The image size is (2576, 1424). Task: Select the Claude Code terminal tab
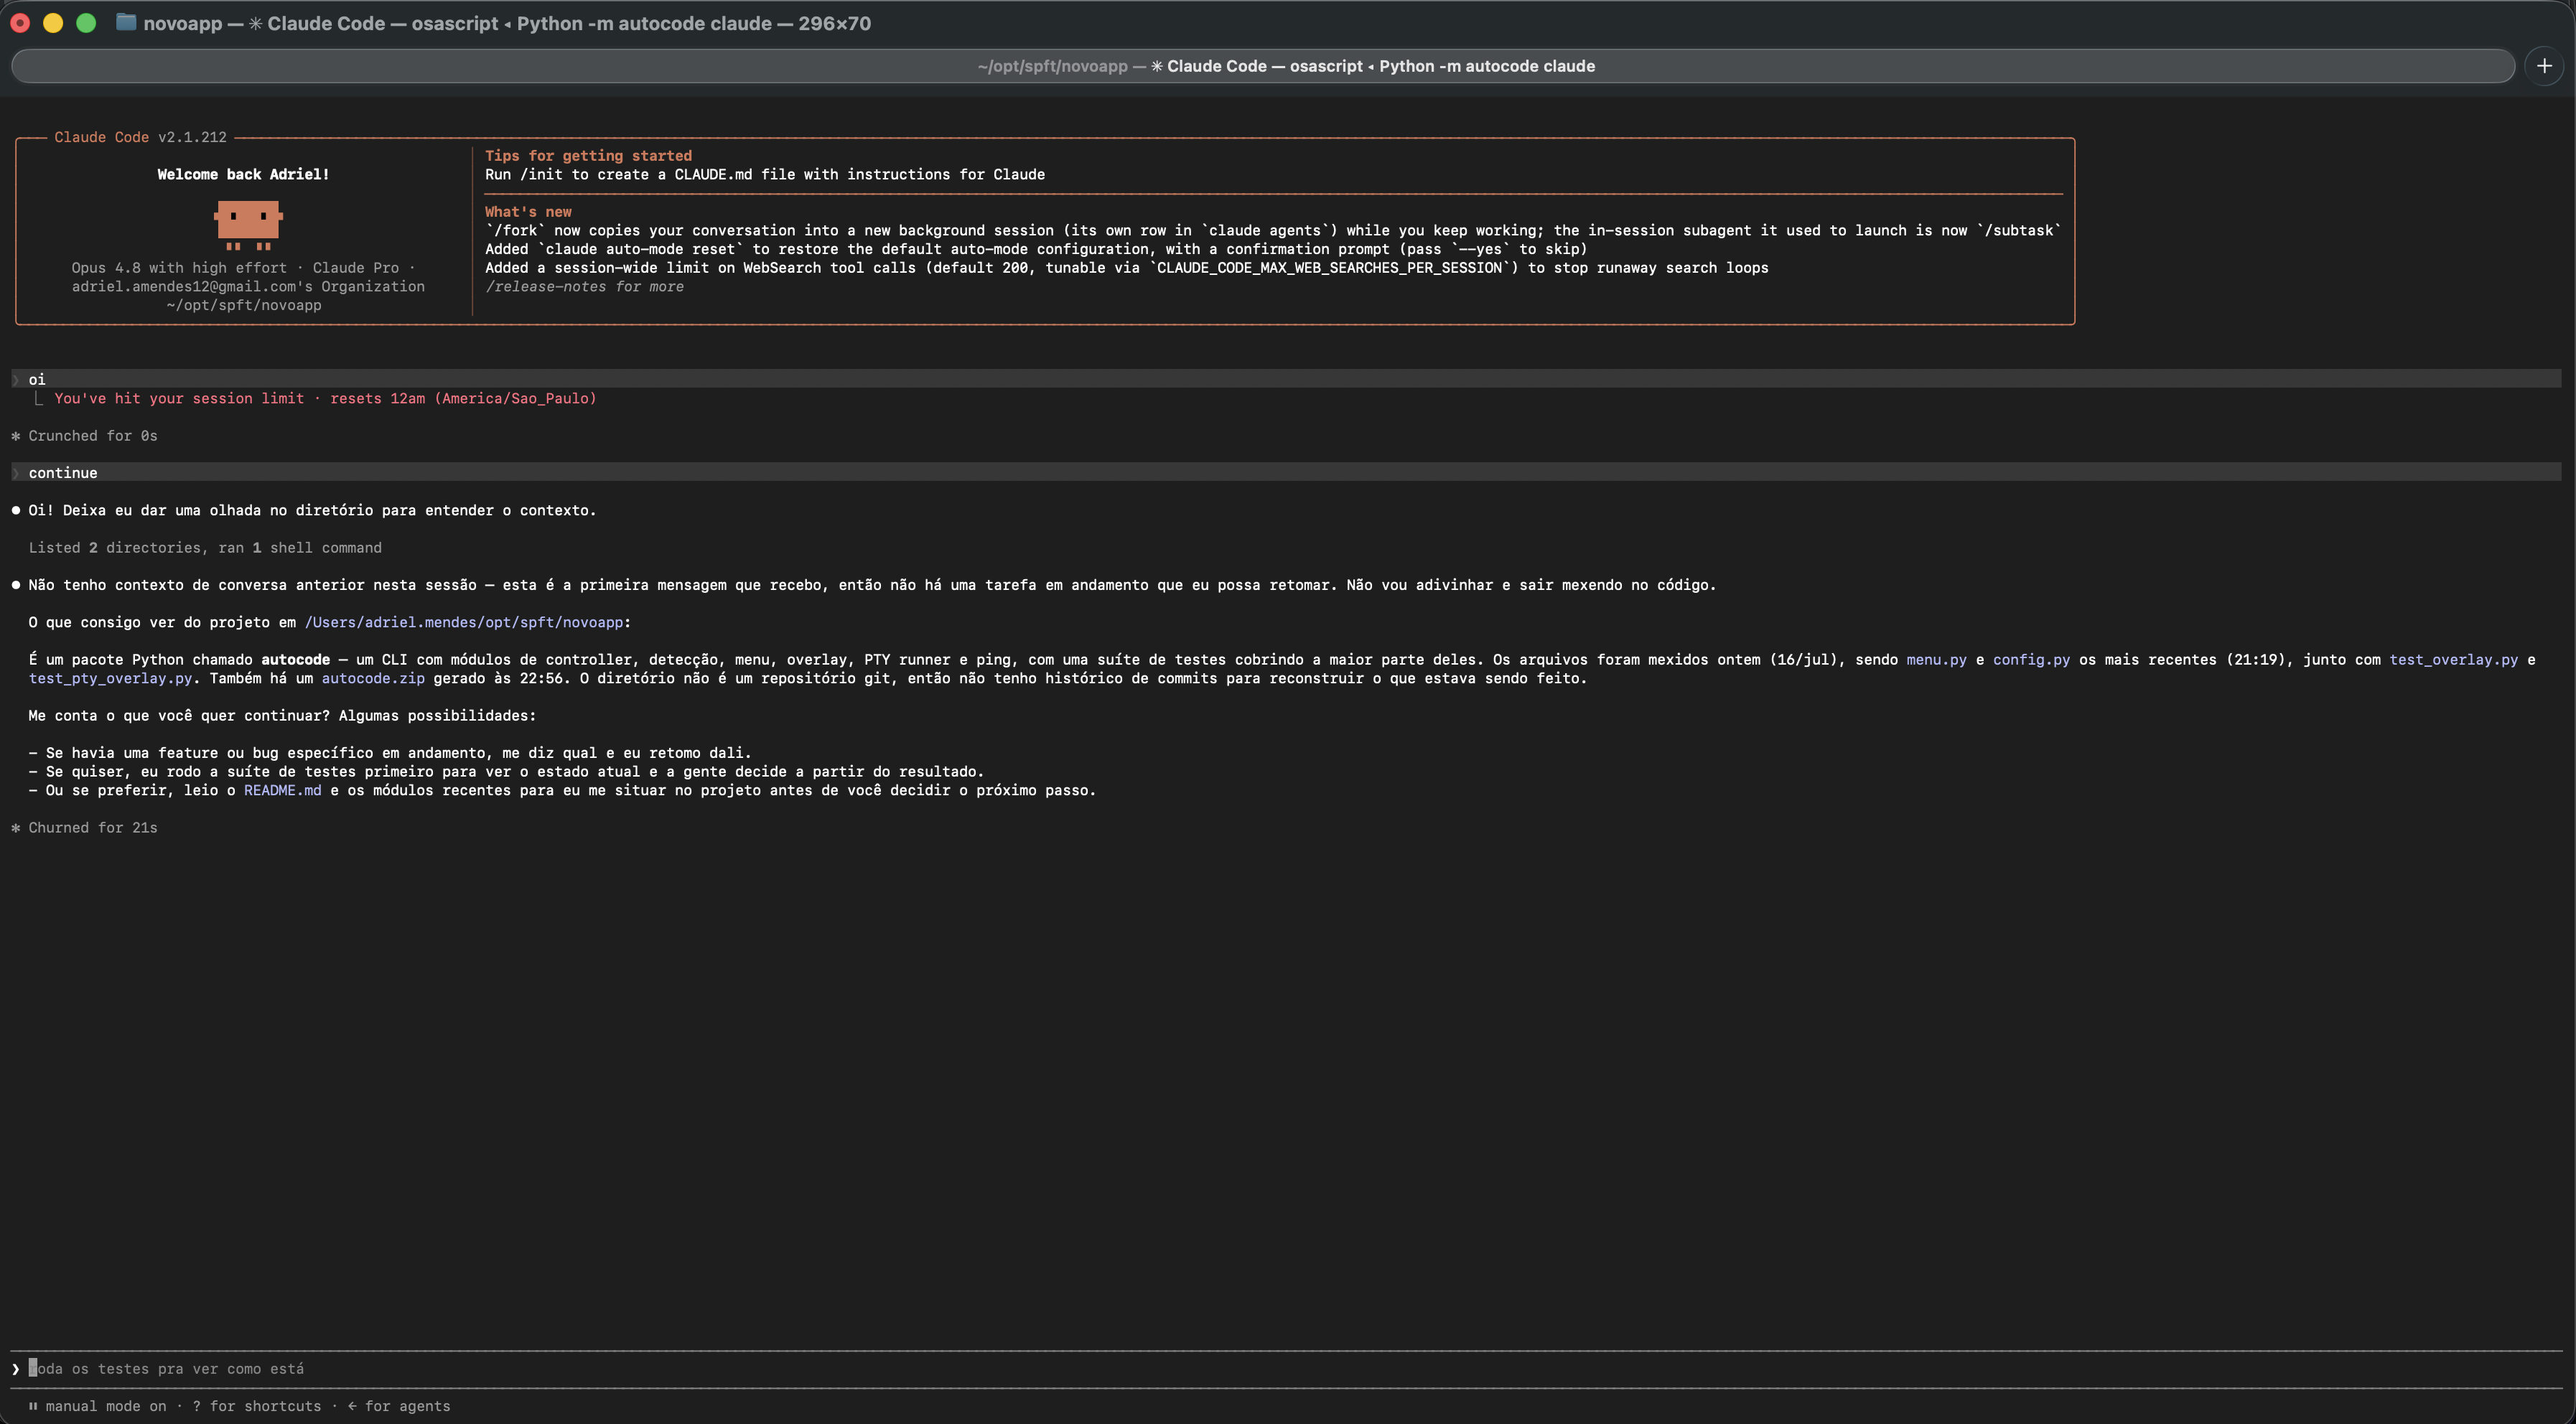1263,66
